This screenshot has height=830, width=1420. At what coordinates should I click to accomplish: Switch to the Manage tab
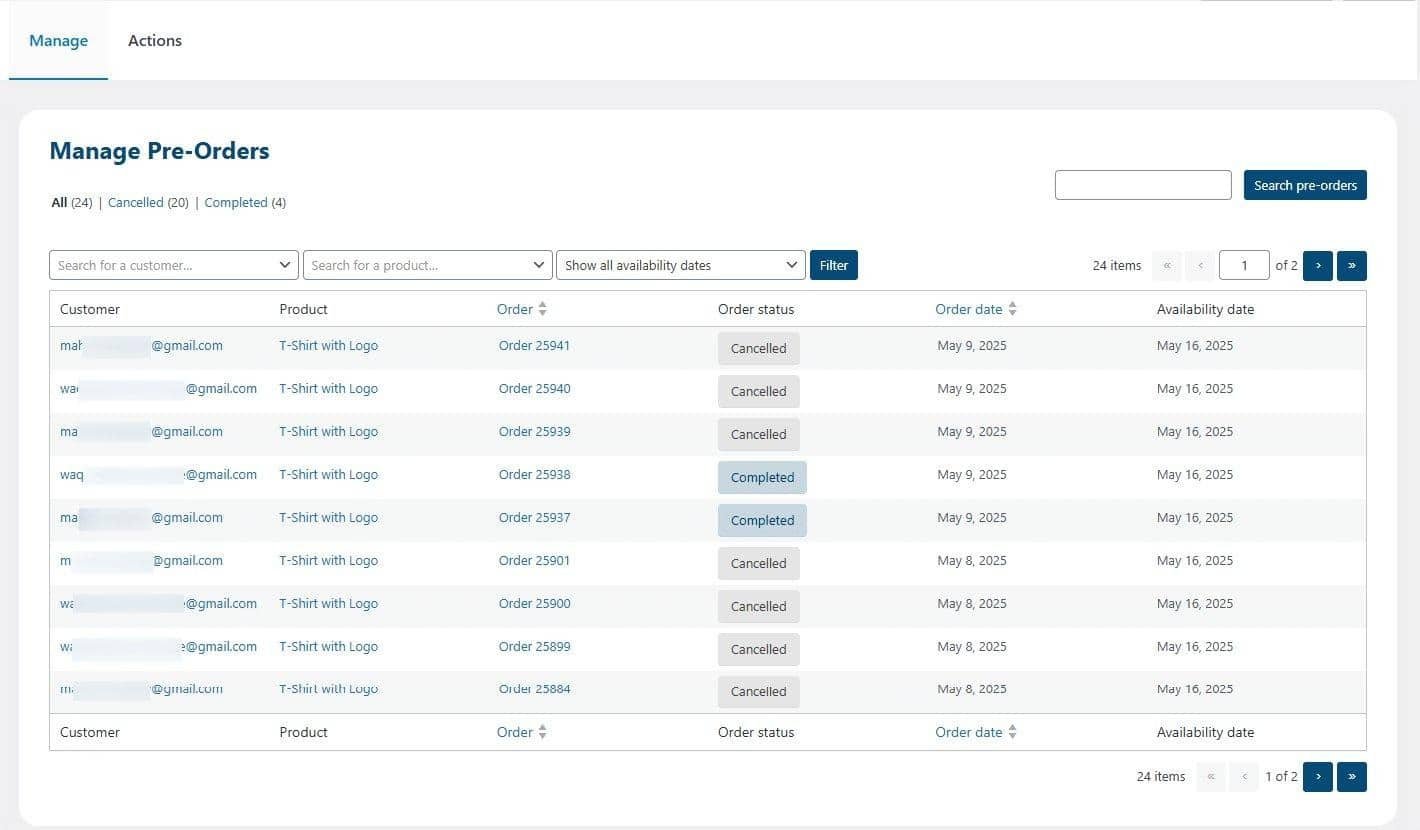pyautogui.click(x=58, y=41)
